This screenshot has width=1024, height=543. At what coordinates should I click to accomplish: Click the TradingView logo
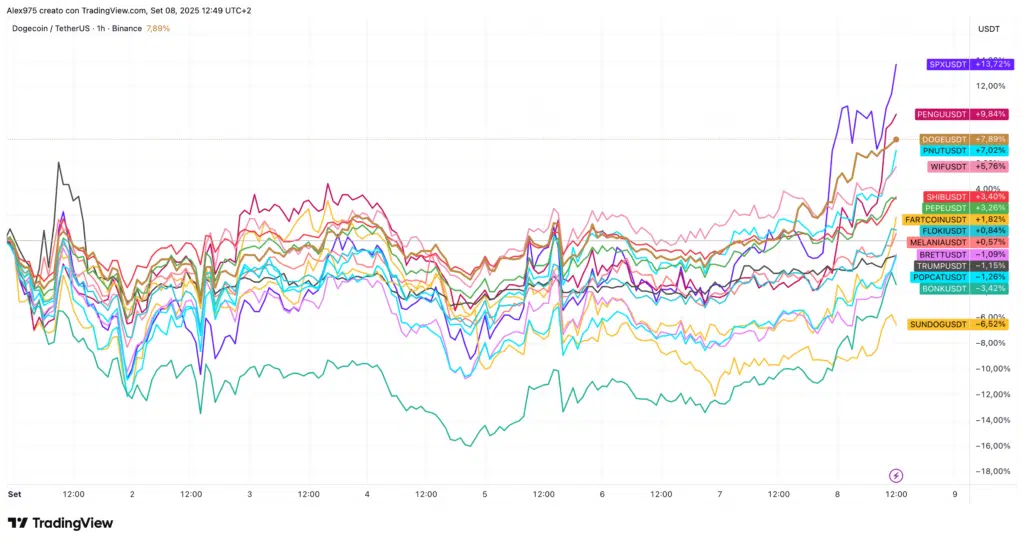coord(60,523)
